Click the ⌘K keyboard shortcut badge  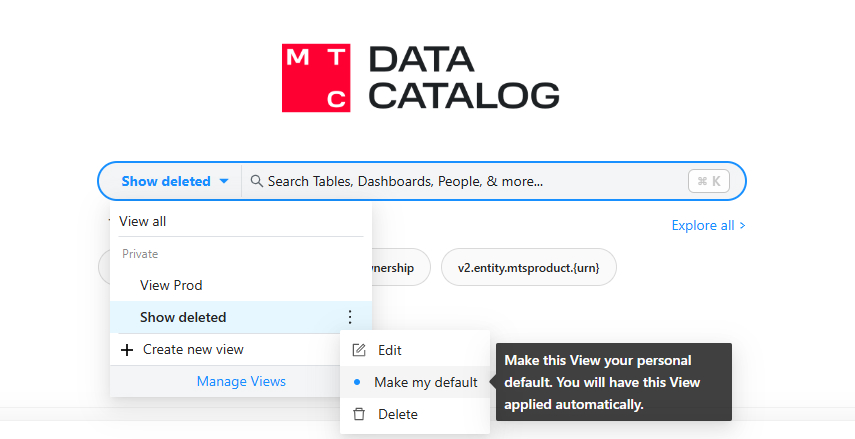point(709,181)
